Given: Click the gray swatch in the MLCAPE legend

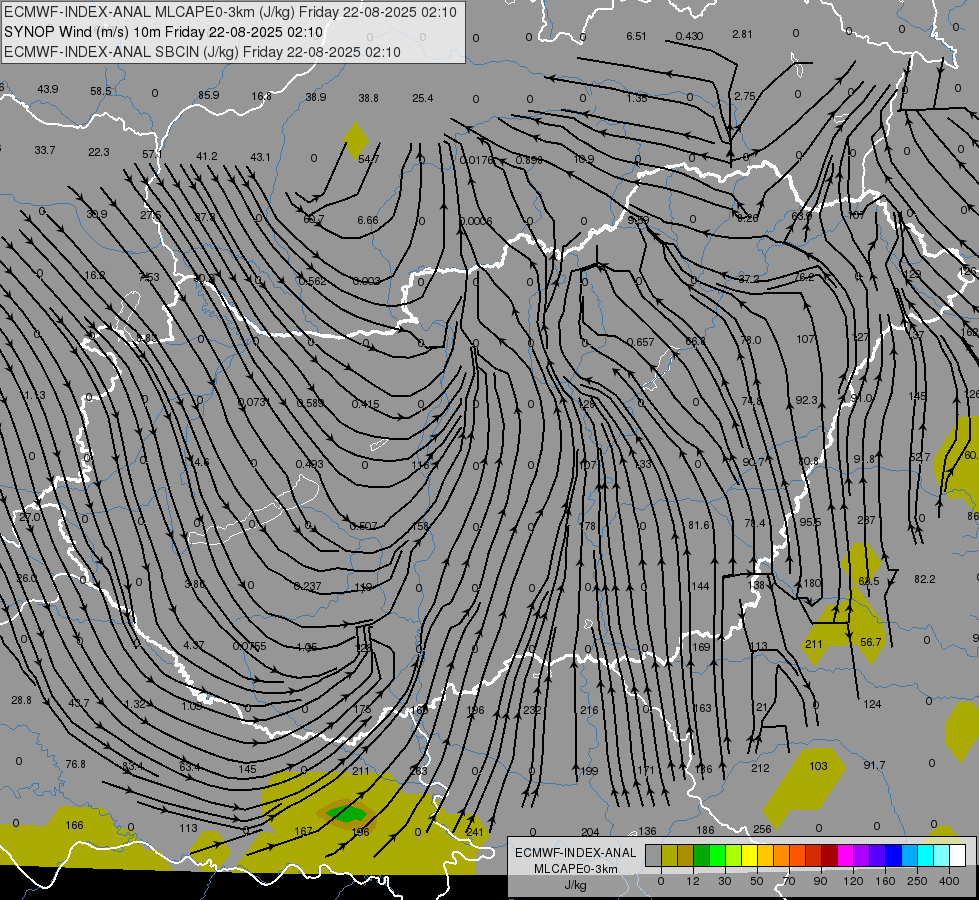Looking at the screenshot, I should [x=654, y=855].
